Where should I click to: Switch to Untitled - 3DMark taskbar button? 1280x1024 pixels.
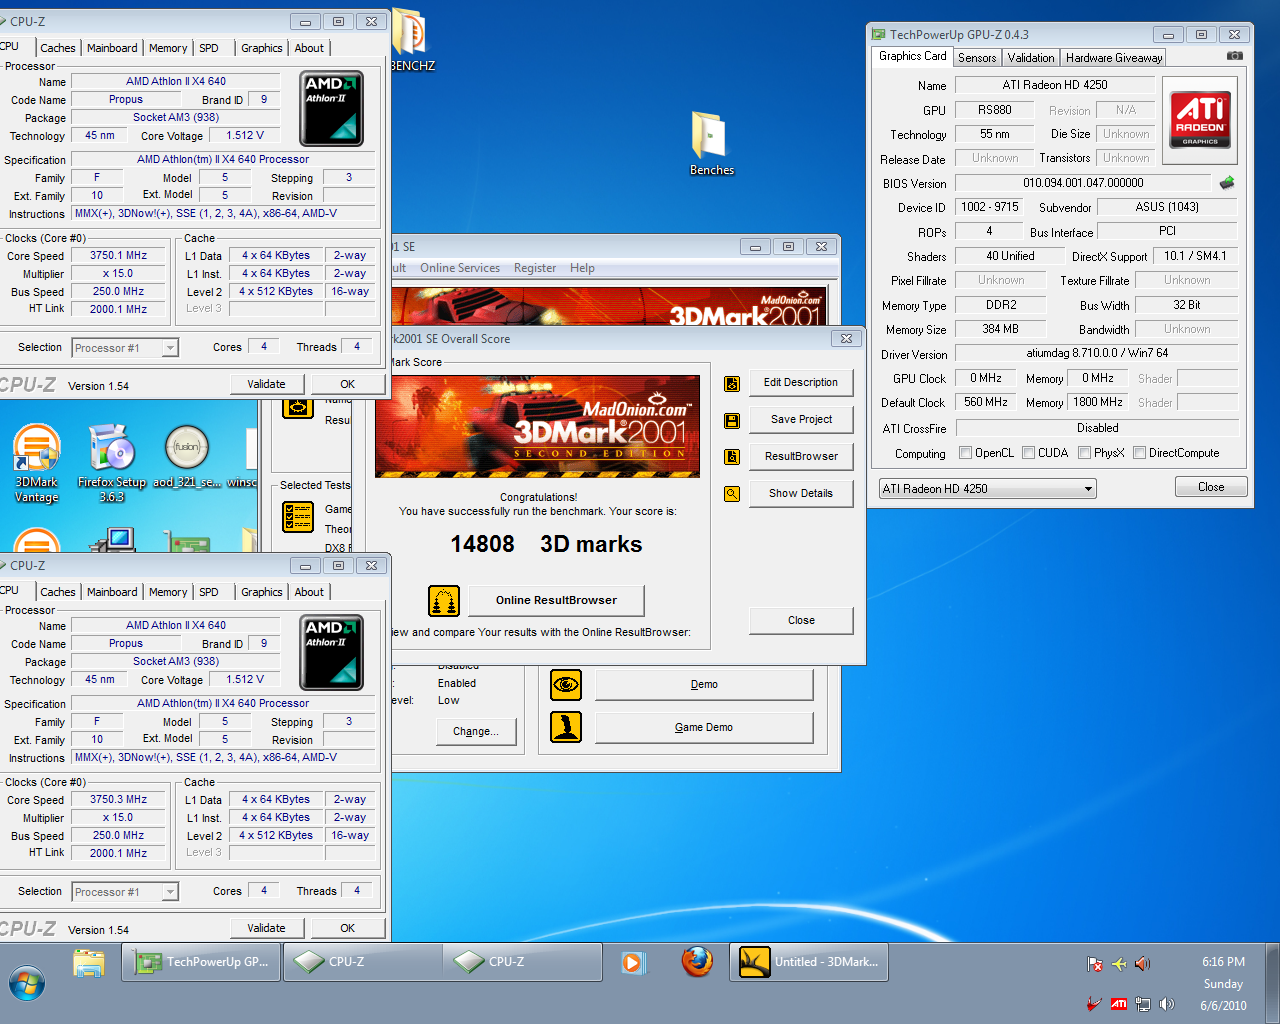pos(809,962)
